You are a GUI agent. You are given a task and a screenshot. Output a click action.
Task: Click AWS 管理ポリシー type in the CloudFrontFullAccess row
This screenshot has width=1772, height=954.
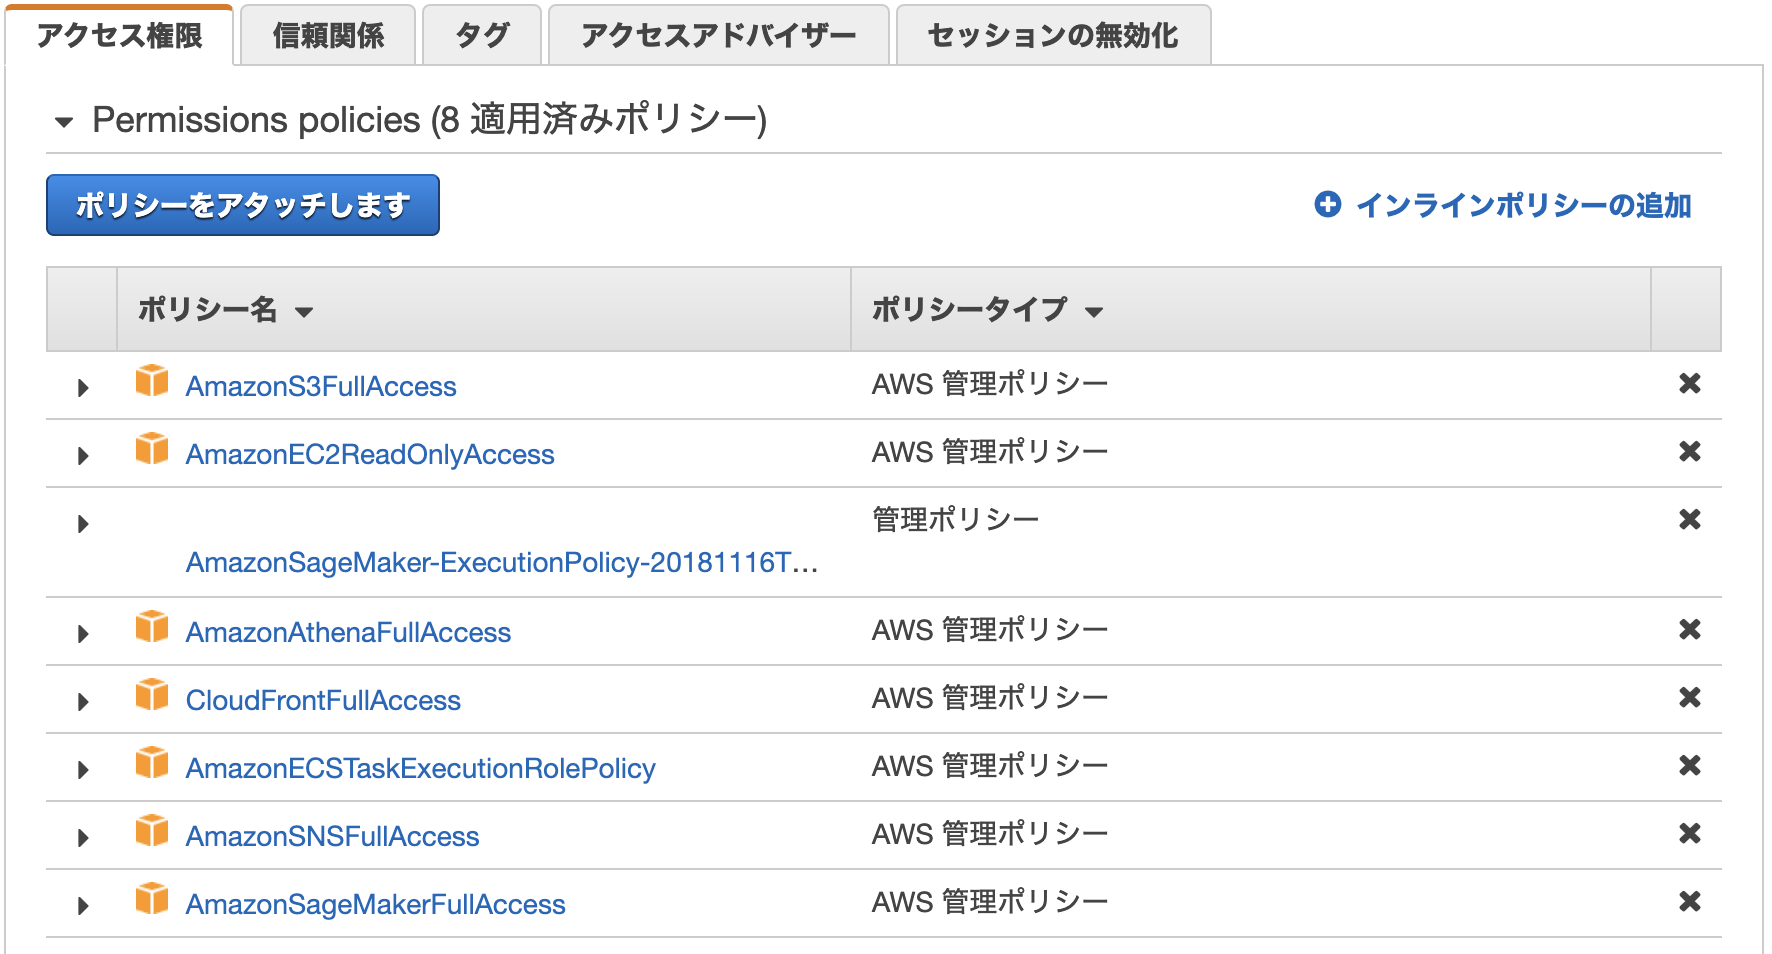[990, 698]
